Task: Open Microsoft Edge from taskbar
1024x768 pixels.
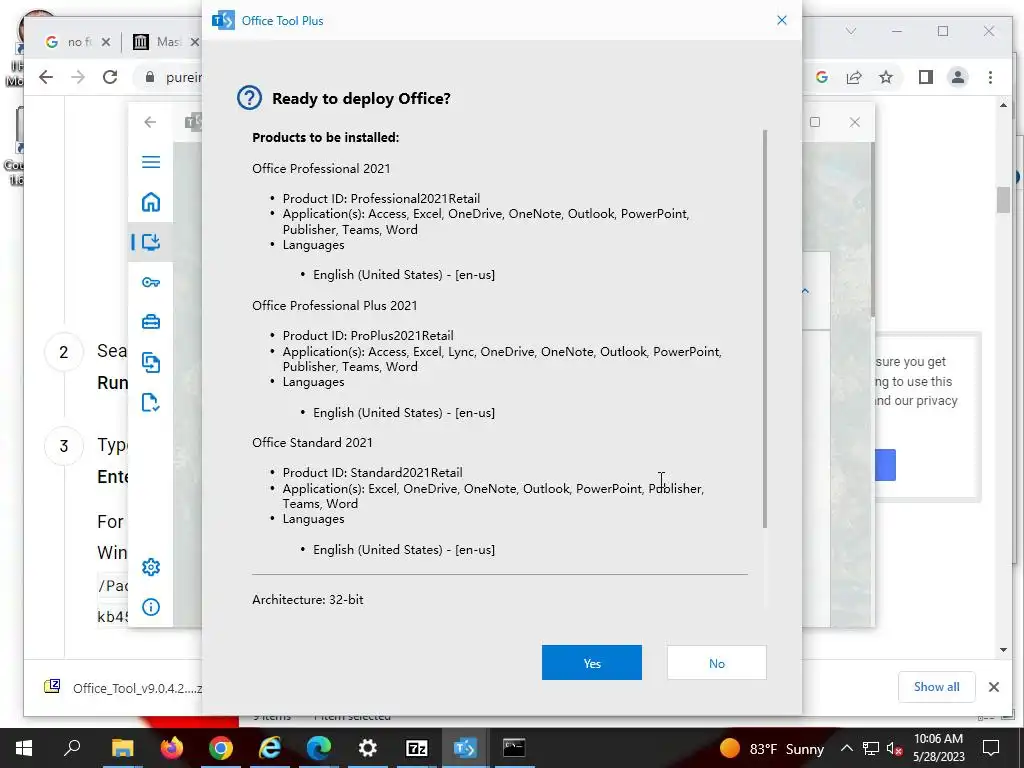Action: coord(319,748)
